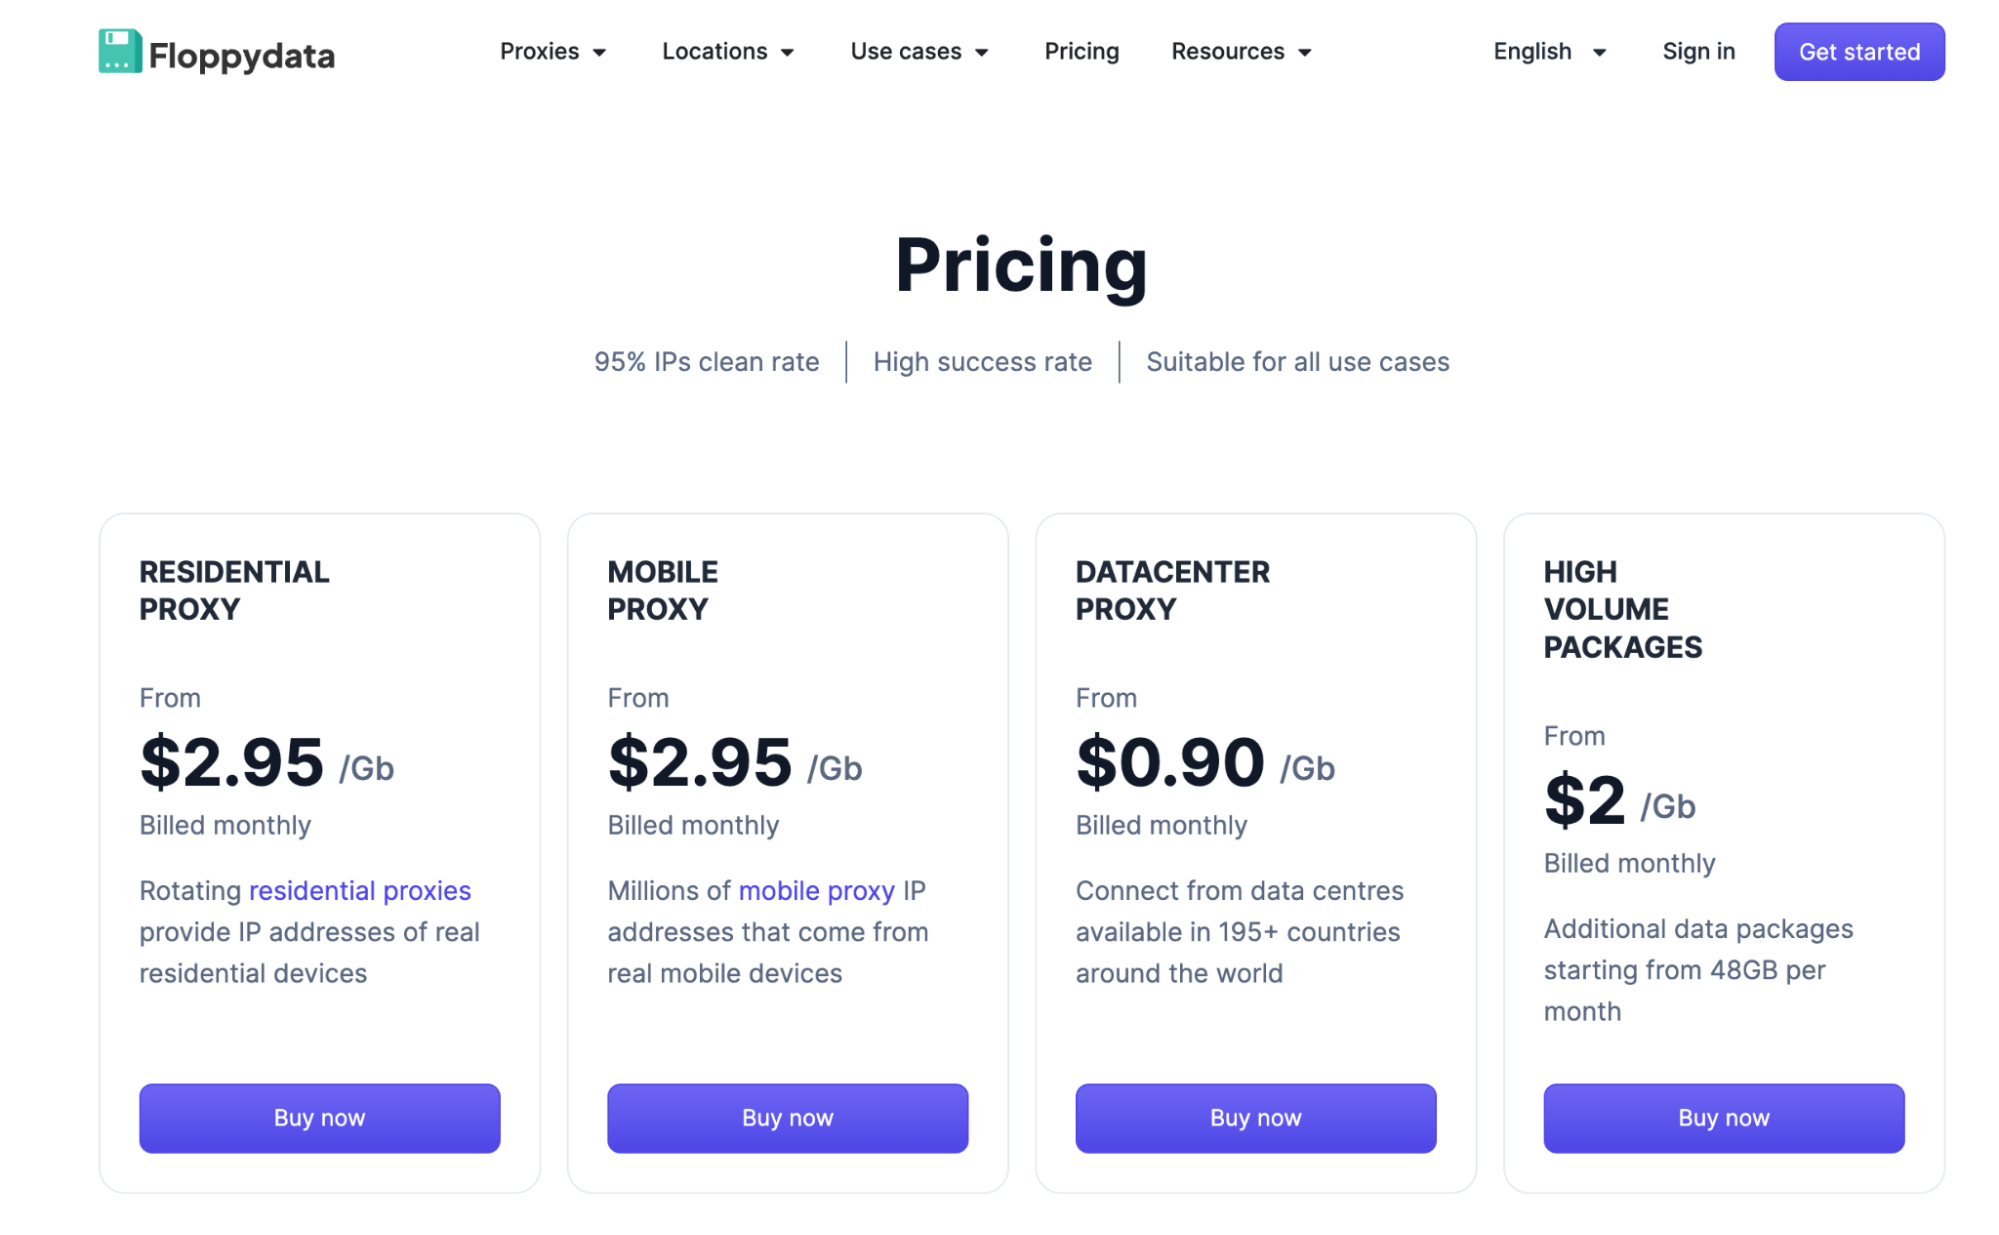Expand the Proxies dropdown menu
Screen dimensions: 1999x1235
click(x=552, y=51)
